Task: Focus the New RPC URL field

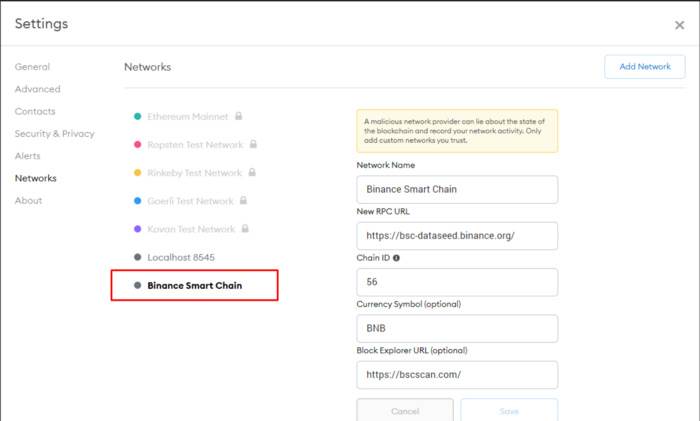Action: pyautogui.click(x=457, y=236)
